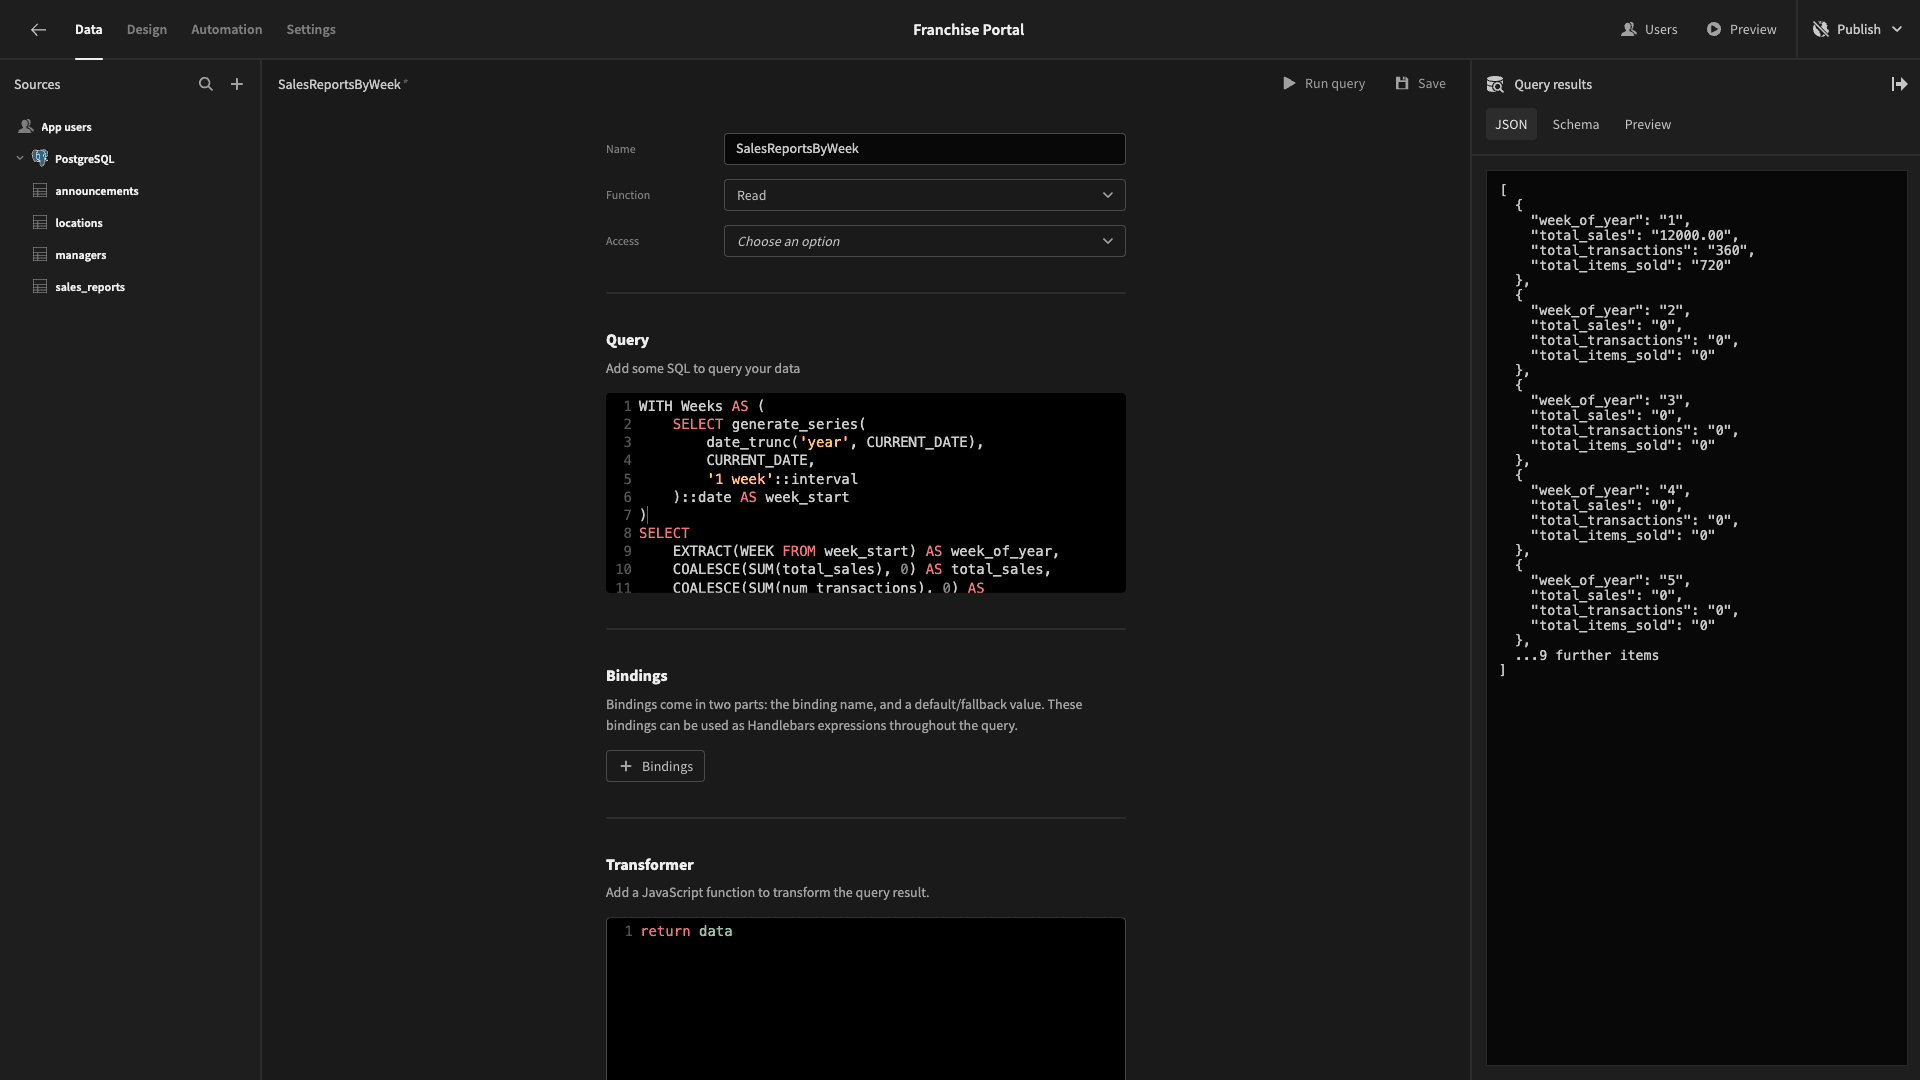Open the announcements table
This screenshot has height=1080, width=1920.
pos(97,191)
